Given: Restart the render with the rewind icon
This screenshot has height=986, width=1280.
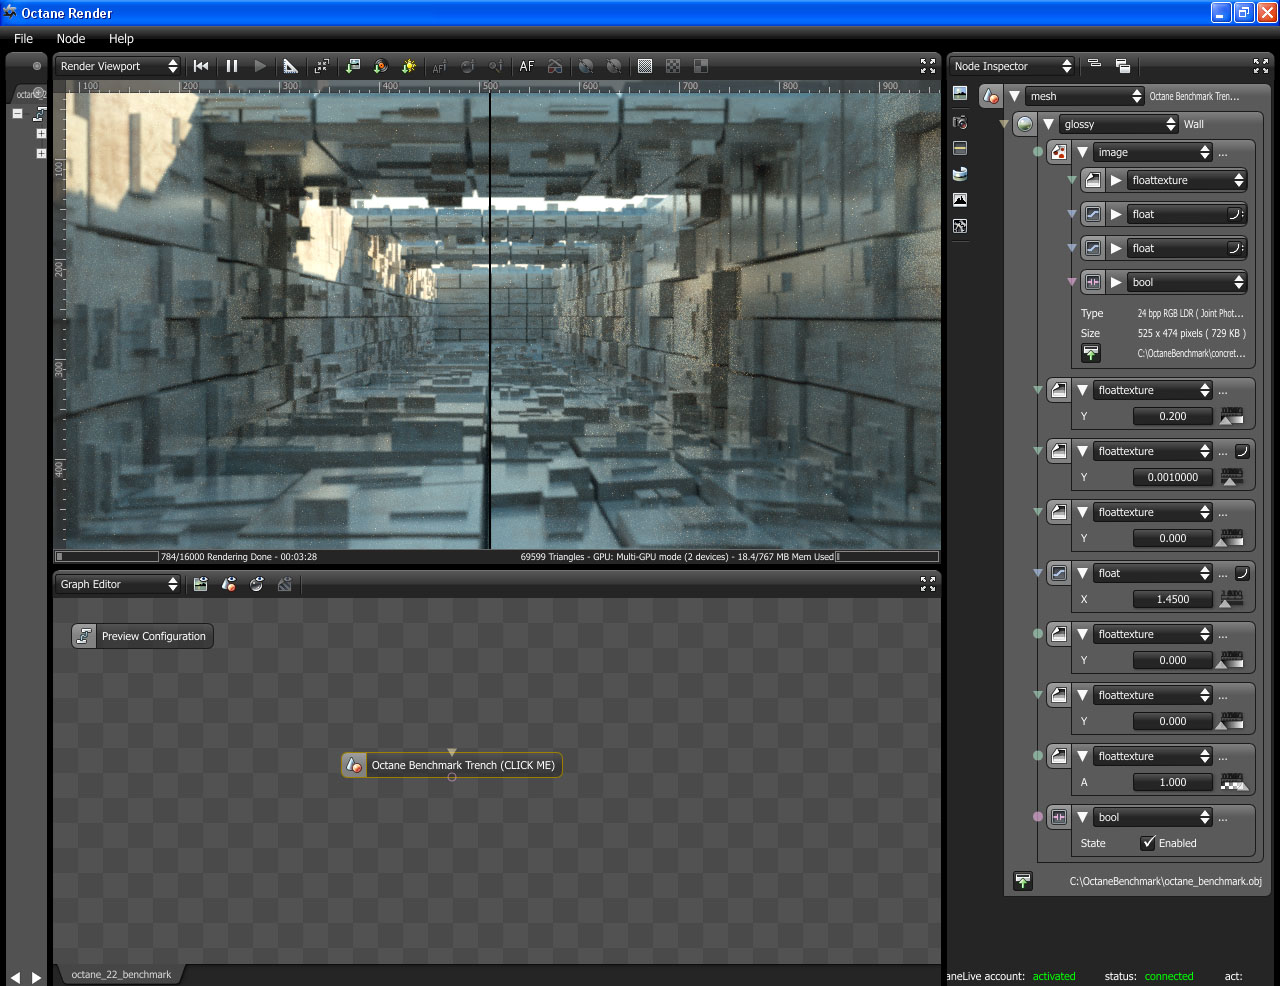Looking at the screenshot, I should [x=201, y=66].
